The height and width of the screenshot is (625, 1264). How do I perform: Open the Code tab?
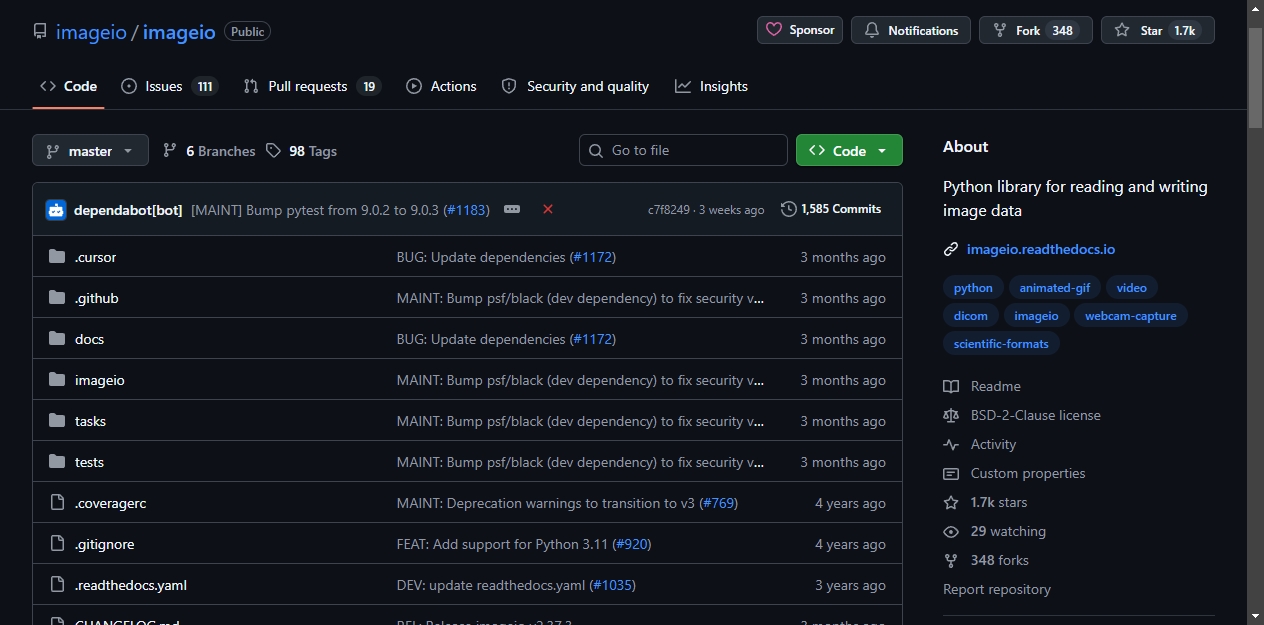[x=68, y=86]
